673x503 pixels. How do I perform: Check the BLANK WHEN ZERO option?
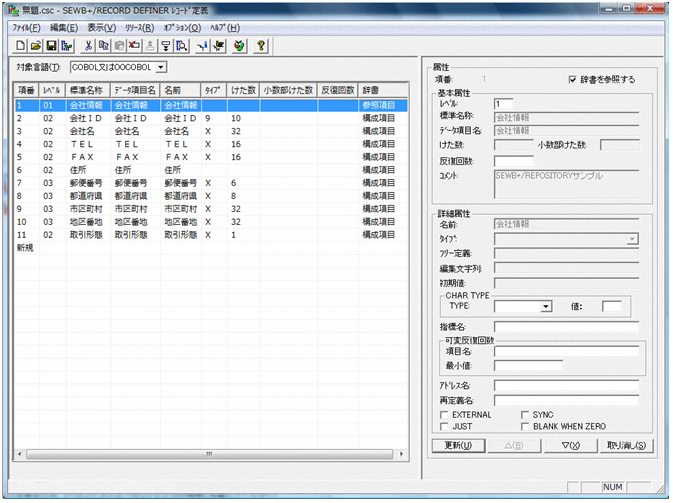click(x=525, y=425)
